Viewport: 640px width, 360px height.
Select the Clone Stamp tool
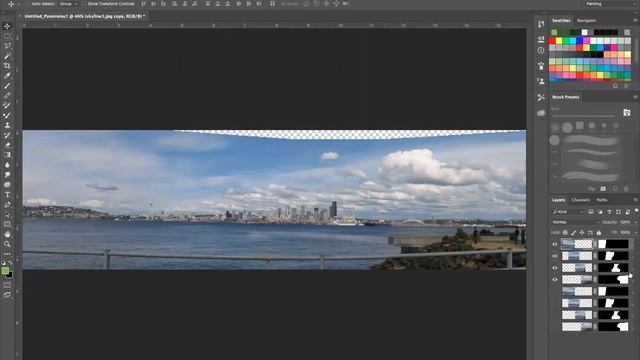click(7, 125)
